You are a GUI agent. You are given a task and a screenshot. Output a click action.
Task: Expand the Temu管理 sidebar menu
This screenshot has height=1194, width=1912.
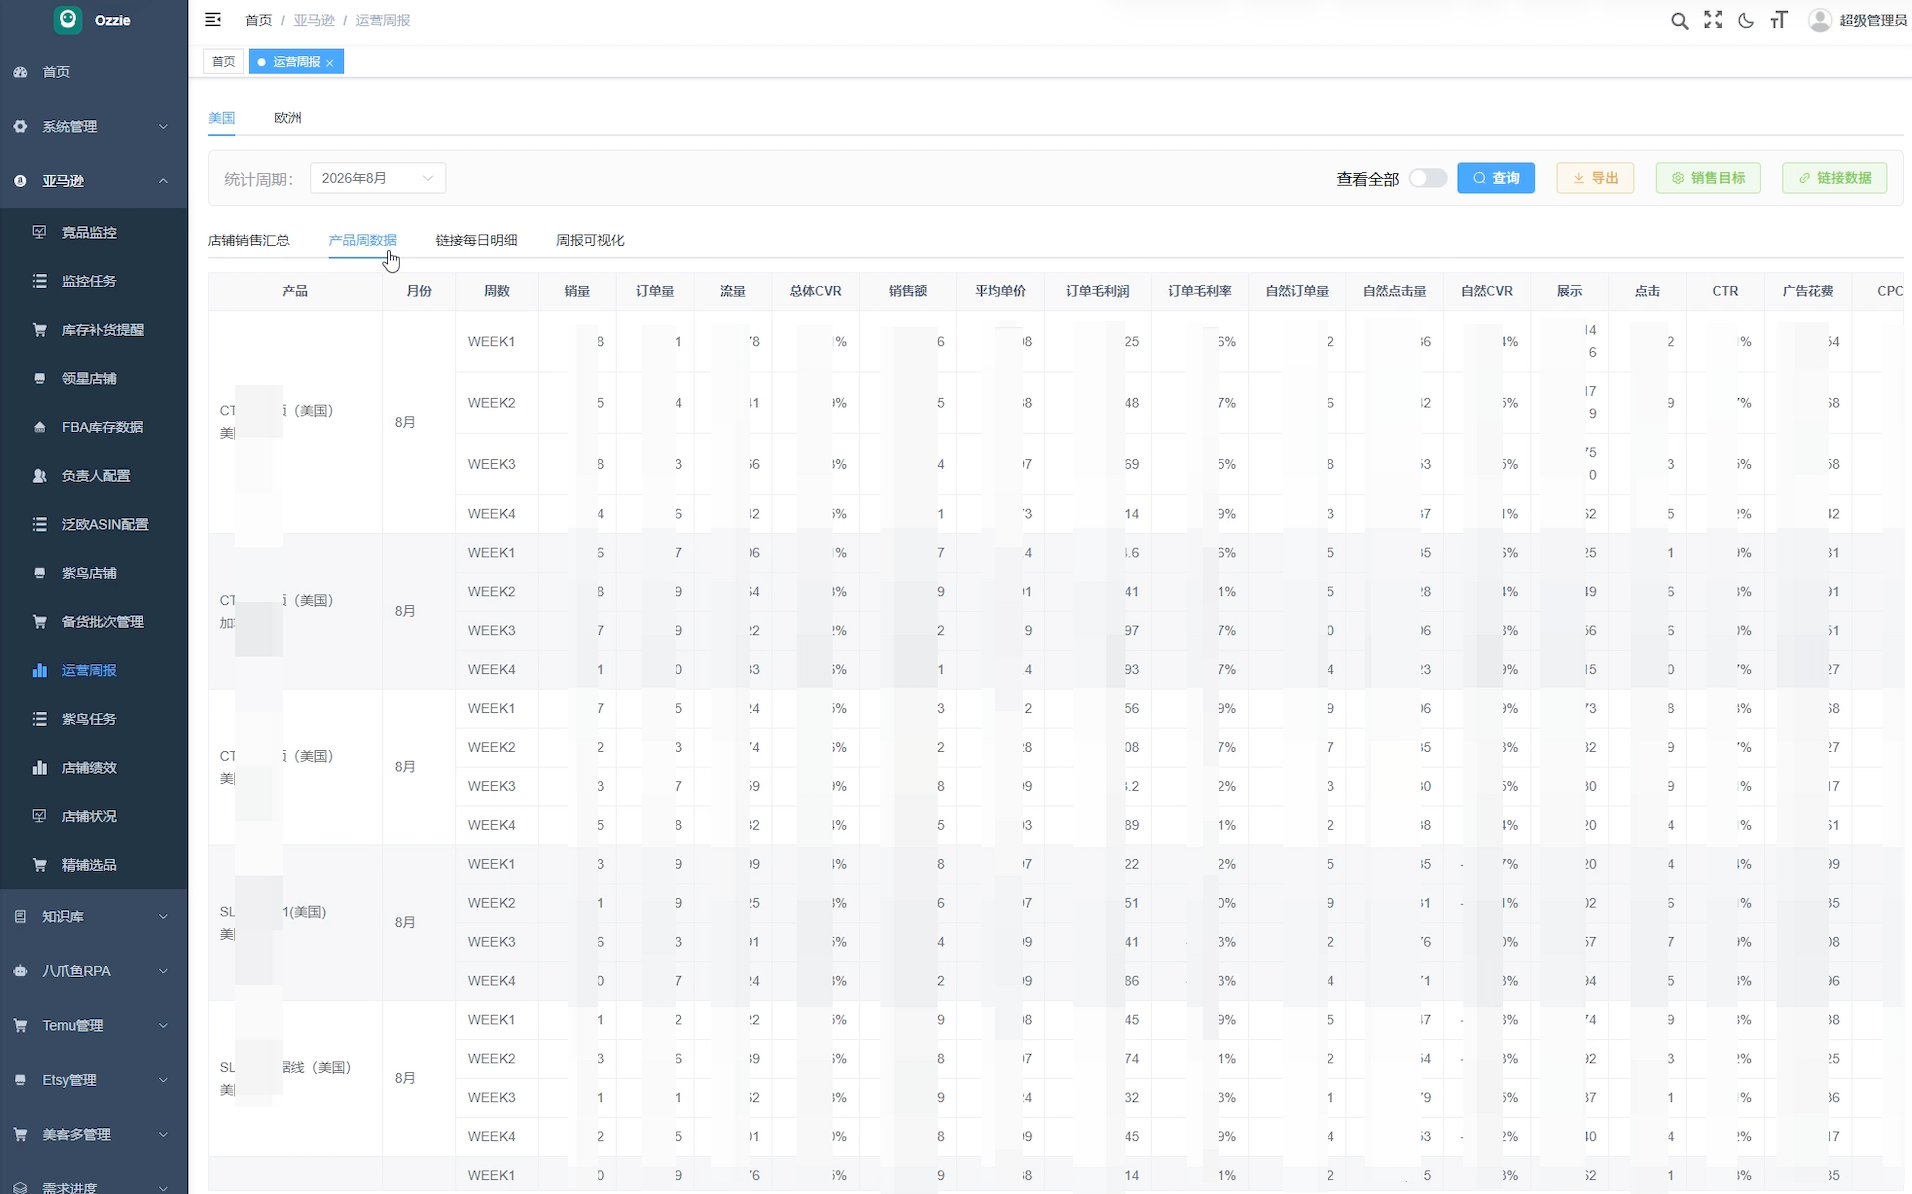(94, 1025)
